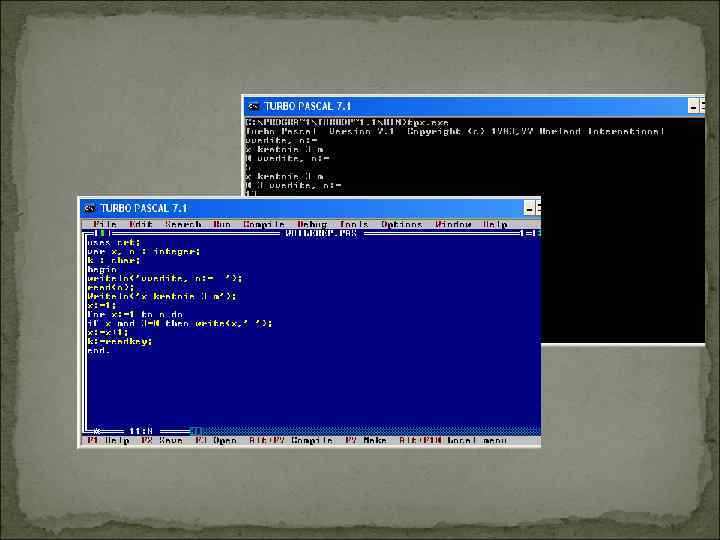Click the 'read(n);' code line
Screen dimensions: 720x540
tap(111, 287)
